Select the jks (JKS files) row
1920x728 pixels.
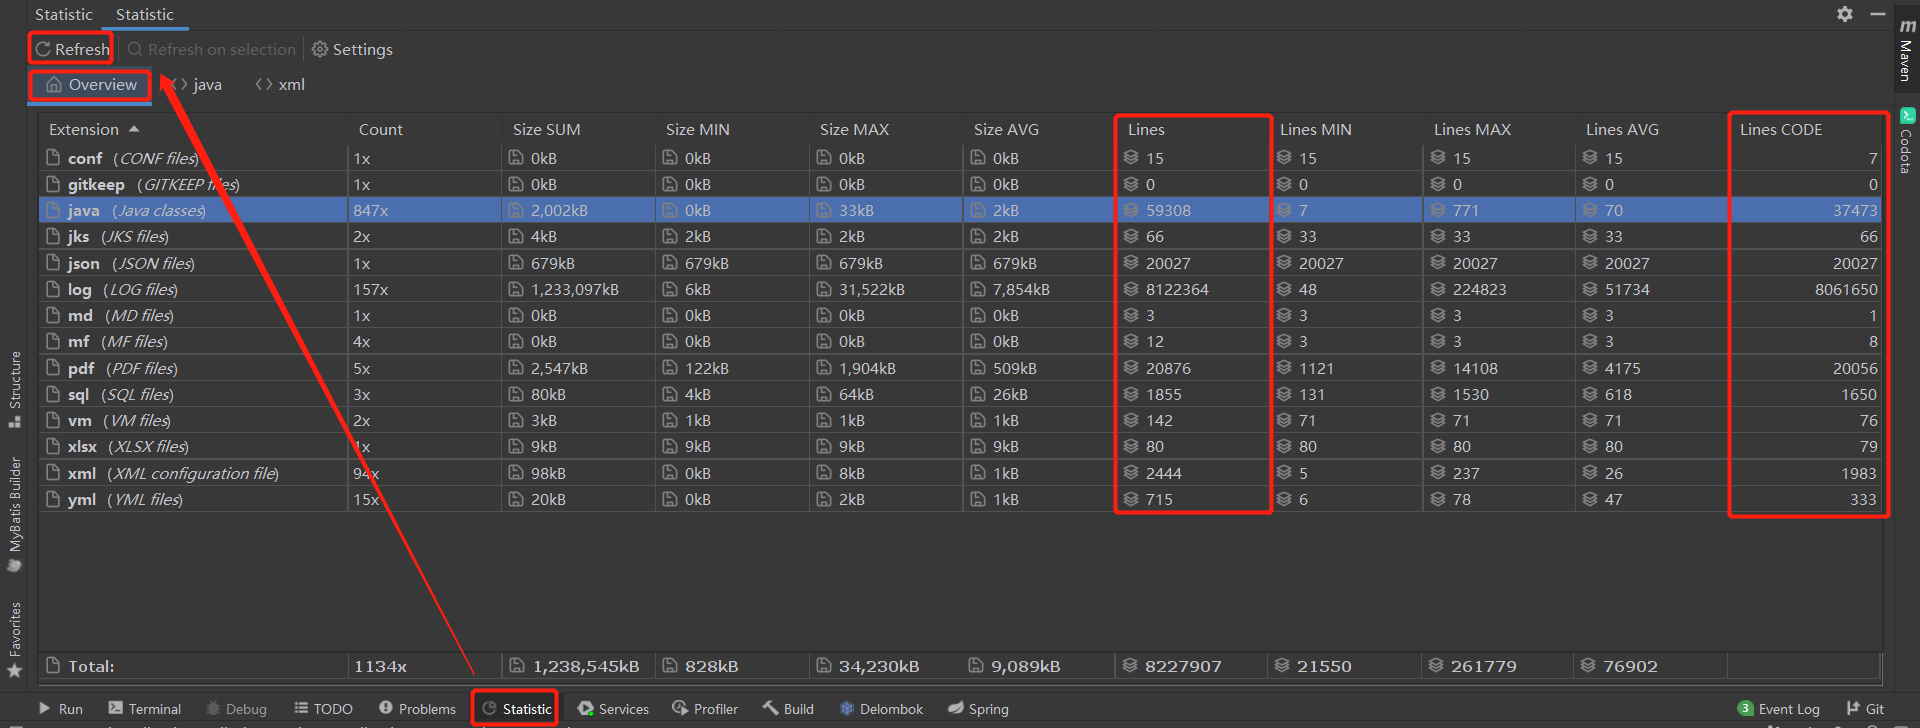[960, 236]
